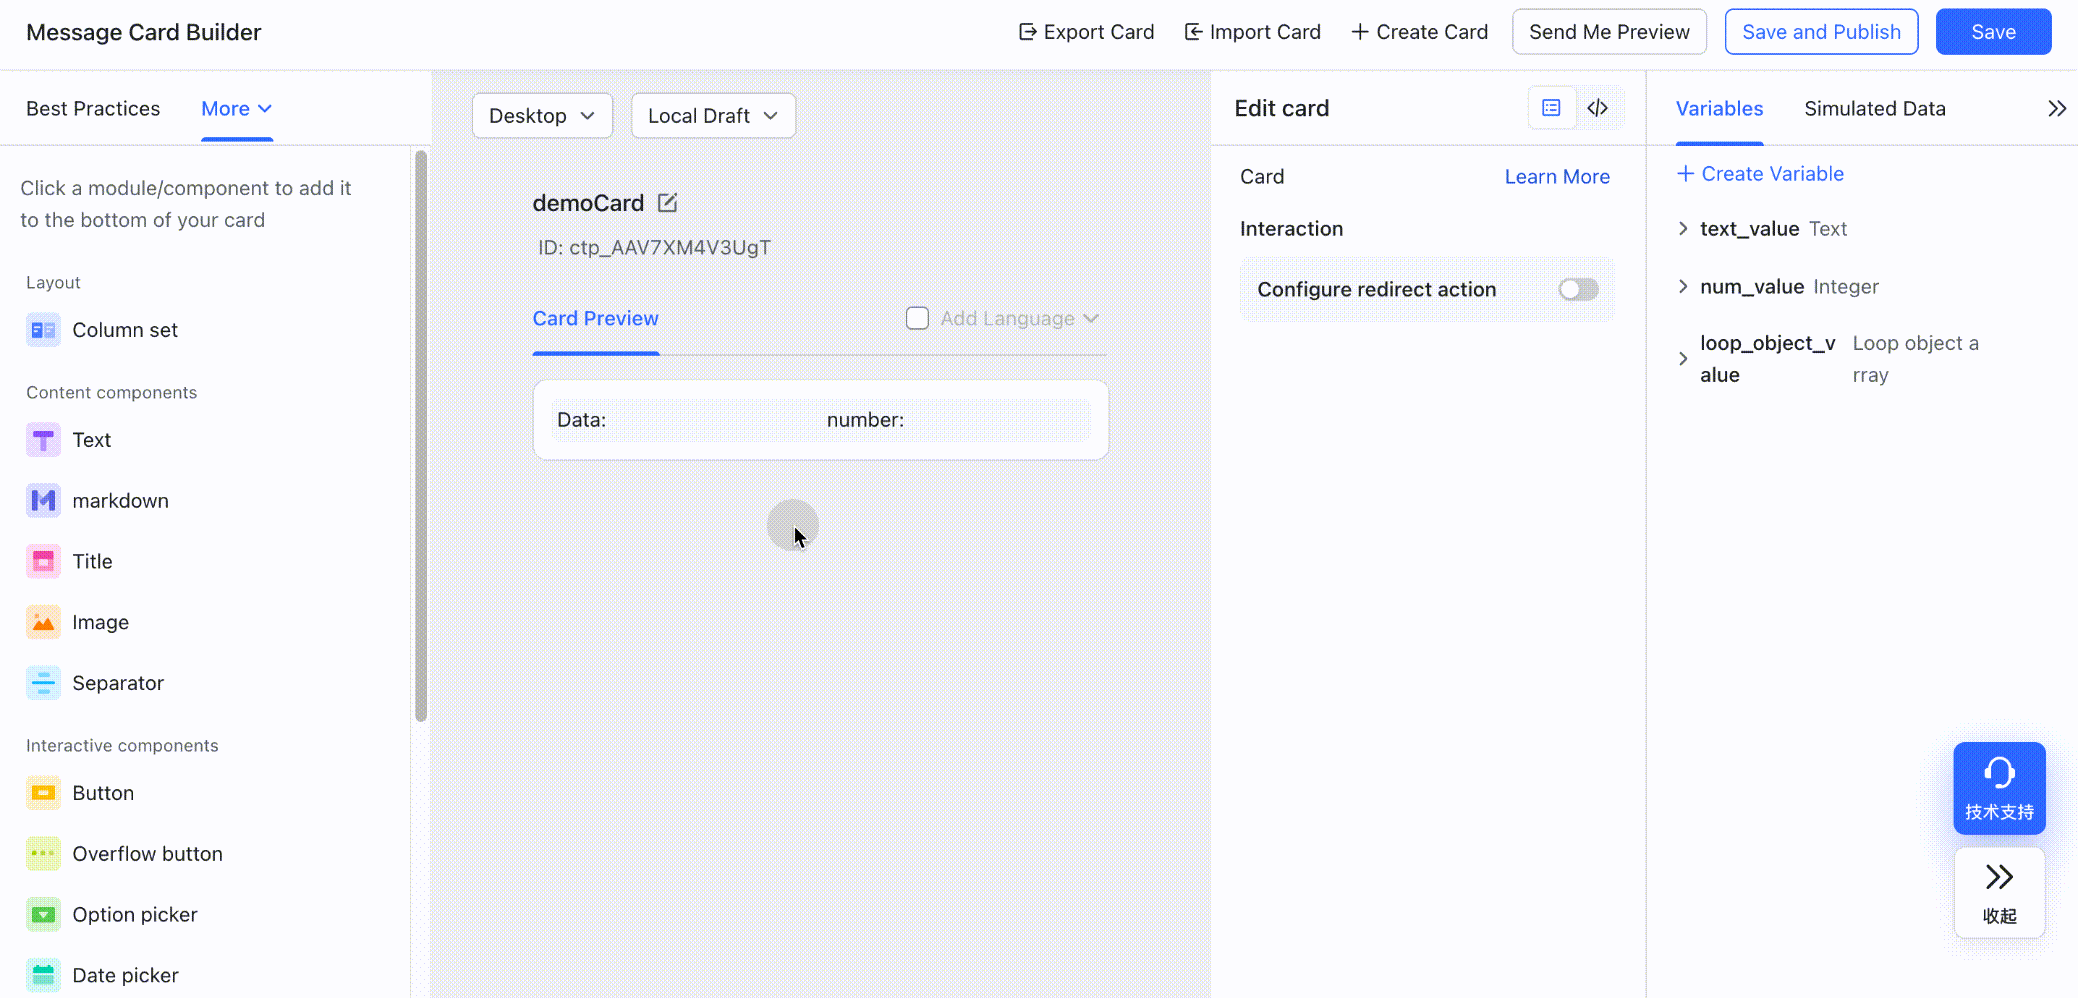Viewport: 2078px width, 998px height.
Task: Add the Title component icon
Action: tap(43, 562)
